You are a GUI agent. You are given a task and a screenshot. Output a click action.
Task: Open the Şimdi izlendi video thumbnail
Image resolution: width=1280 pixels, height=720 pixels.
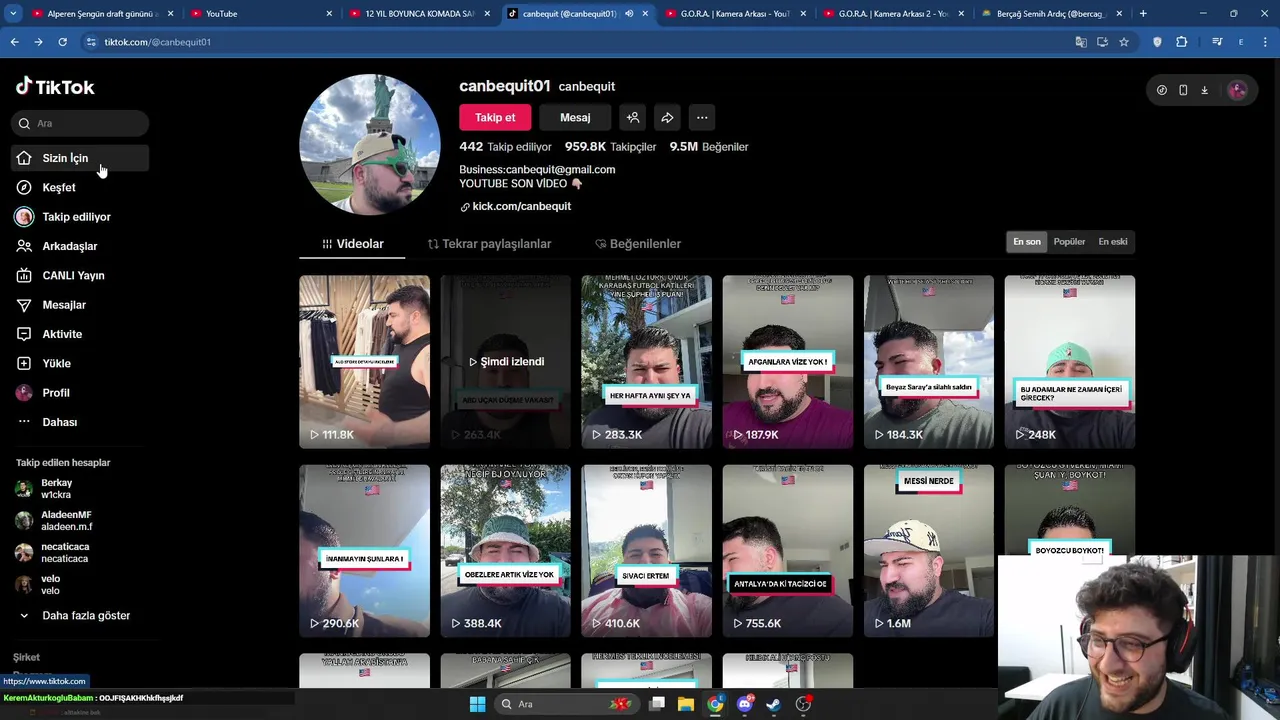point(506,362)
